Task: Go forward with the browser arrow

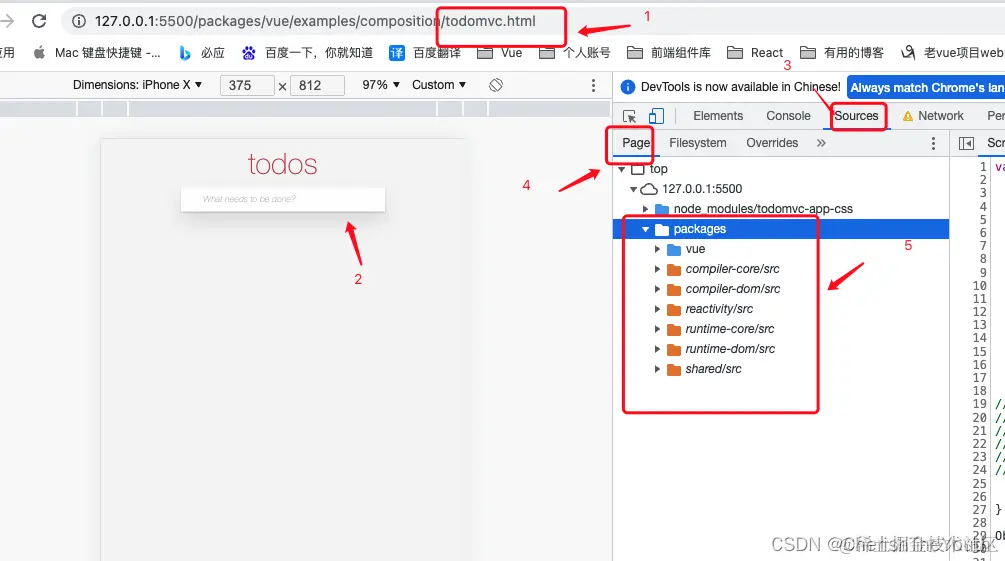Action: coord(8,21)
